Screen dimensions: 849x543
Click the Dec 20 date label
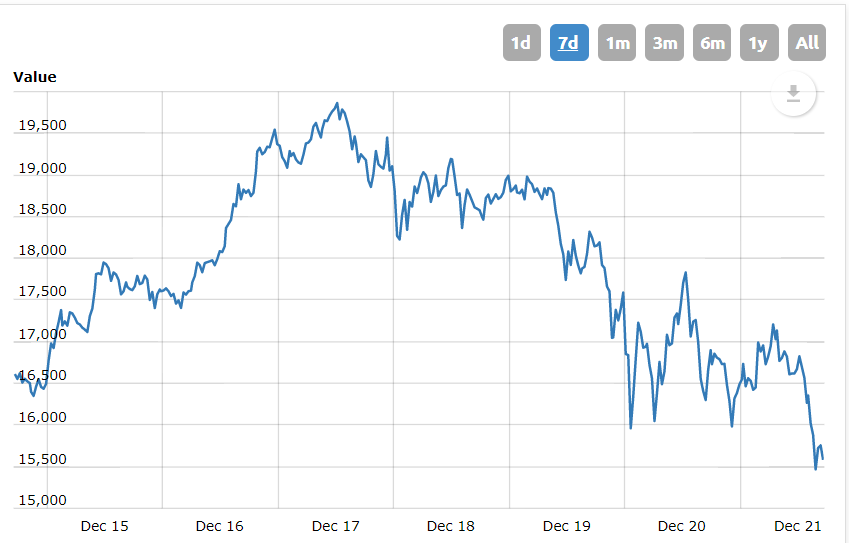click(682, 526)
